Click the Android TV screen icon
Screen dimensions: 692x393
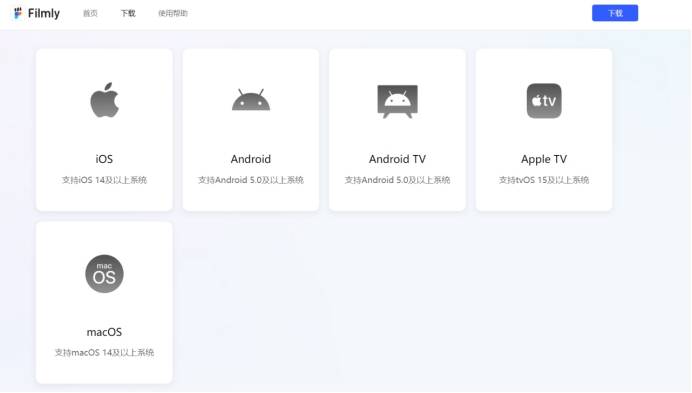[397, 101]
